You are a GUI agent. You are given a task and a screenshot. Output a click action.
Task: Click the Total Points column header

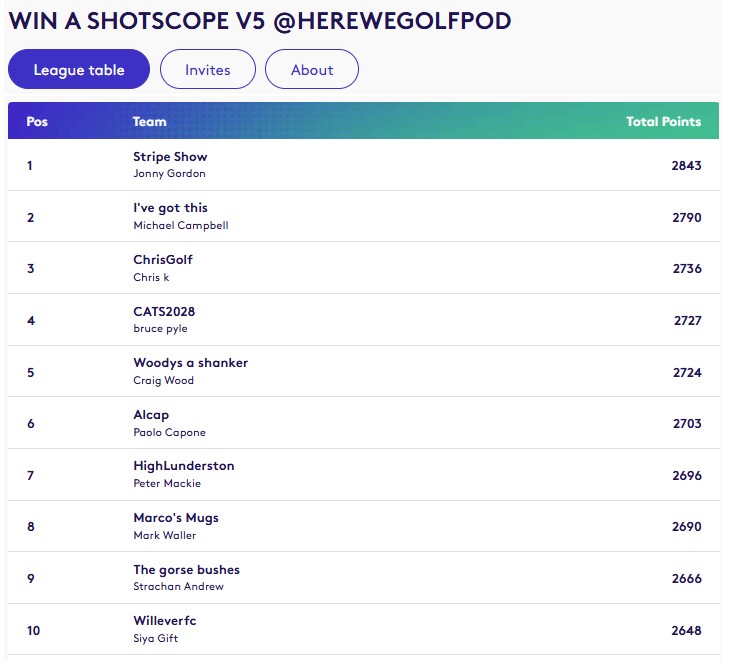(663, 122)
